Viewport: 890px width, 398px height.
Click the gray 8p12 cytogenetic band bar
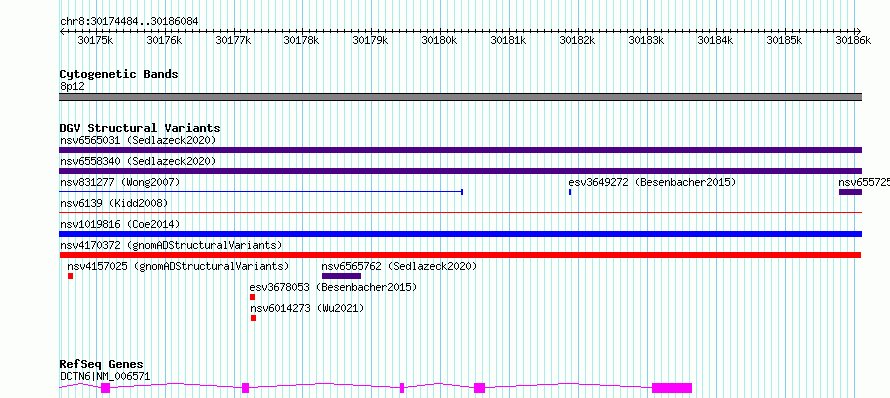click(x=460, y=97)
